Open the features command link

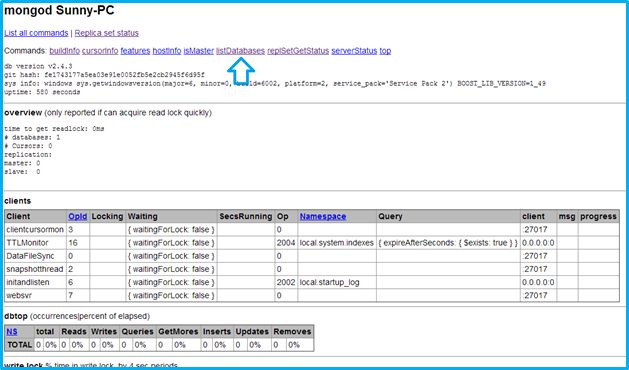point(135,51)
